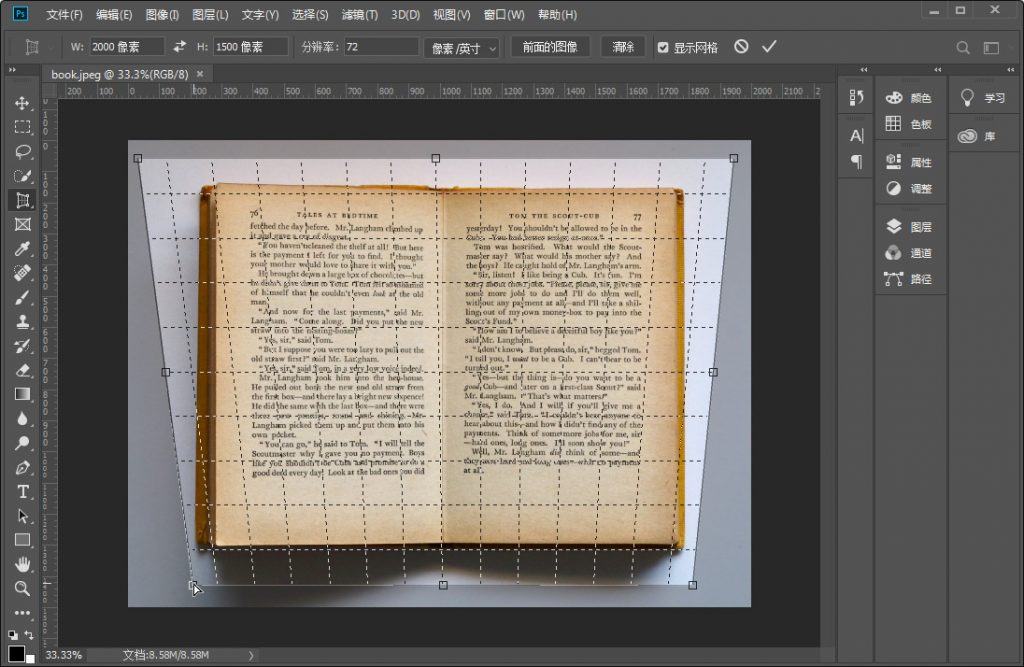This screenshot has height=667, width=1024.
Task: Click the 前面的图像 button
Action: [550, 47]
